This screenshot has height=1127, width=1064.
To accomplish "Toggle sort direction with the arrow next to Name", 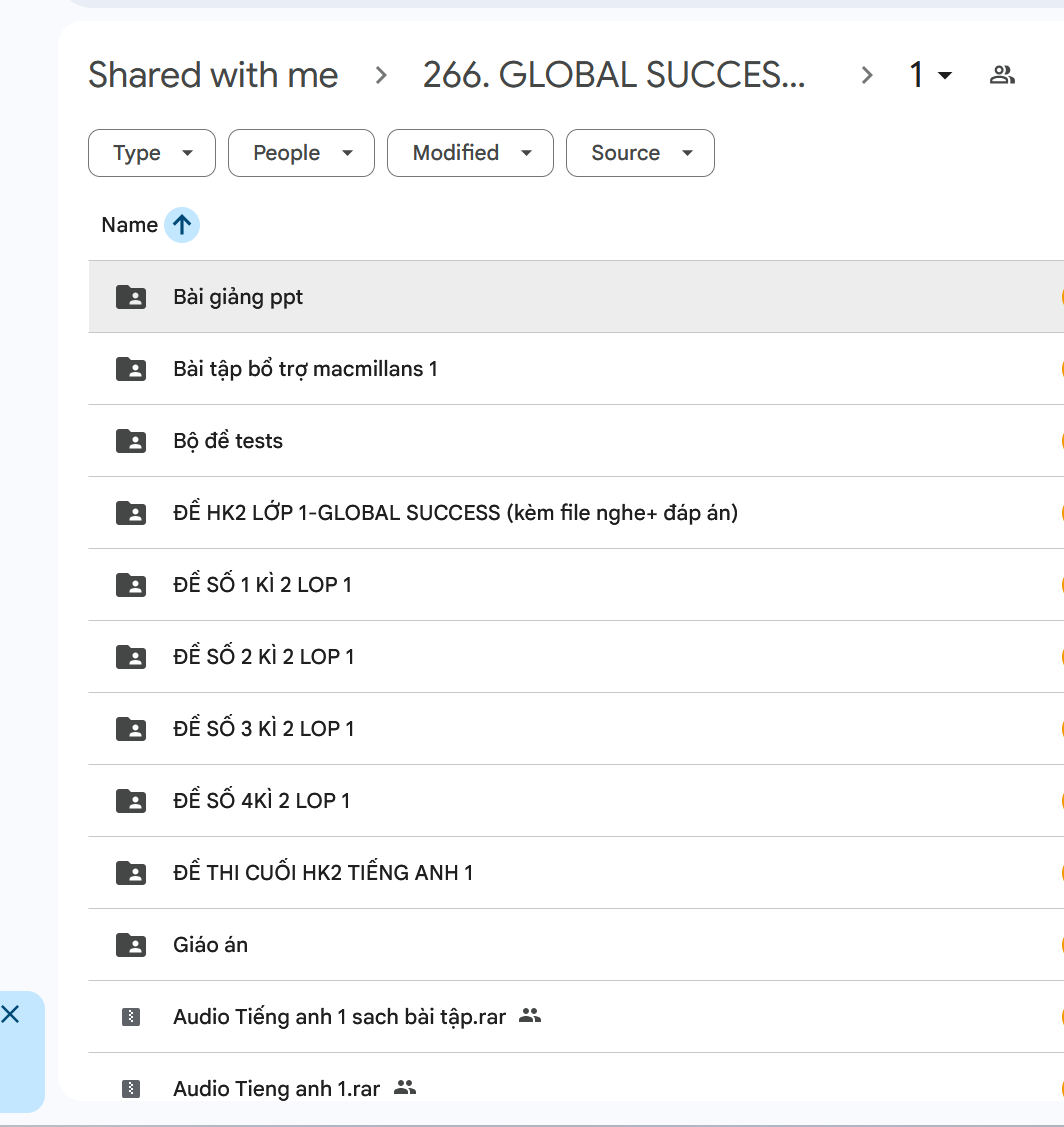I will click(x=181, y=225).
